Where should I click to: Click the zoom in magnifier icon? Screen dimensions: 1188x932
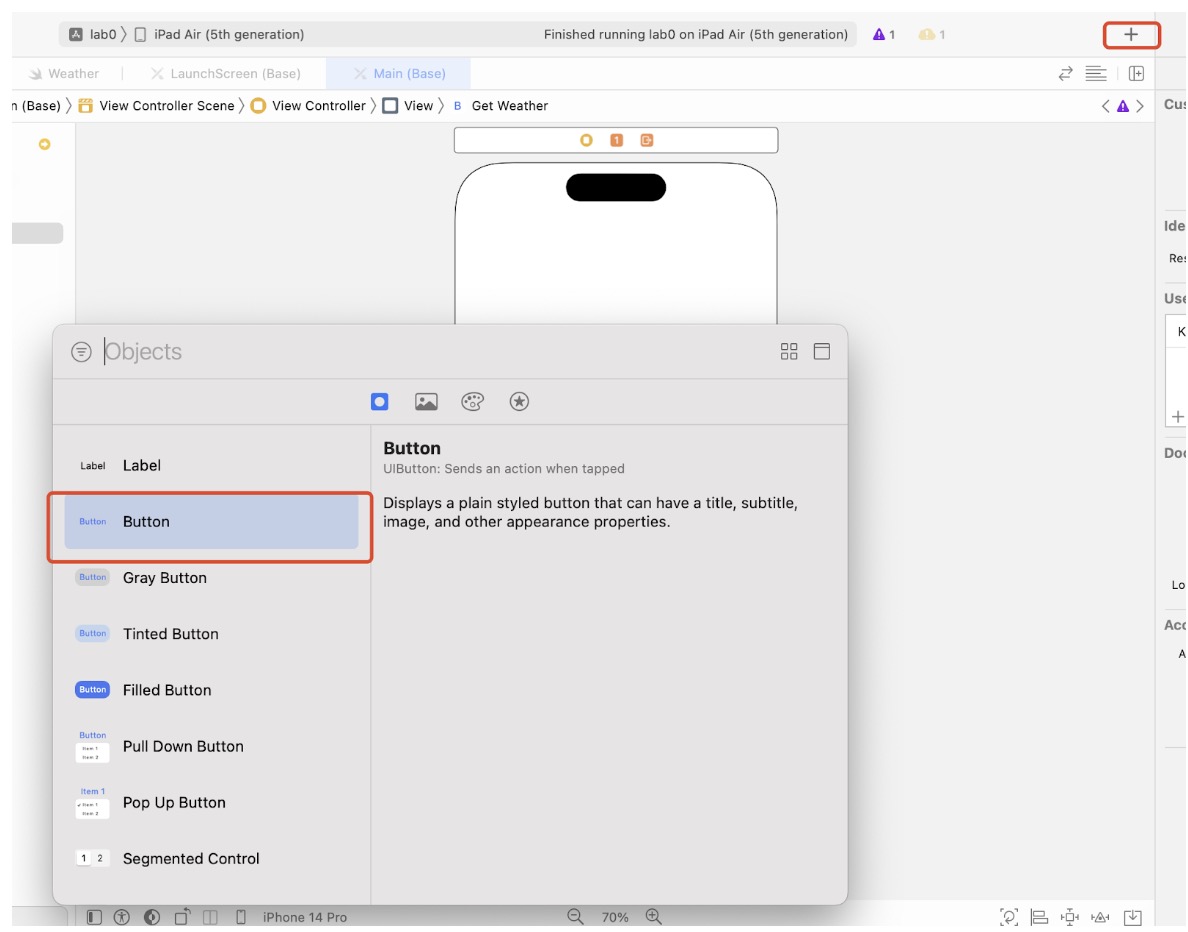pyautogui.click(x=653, y=917)
